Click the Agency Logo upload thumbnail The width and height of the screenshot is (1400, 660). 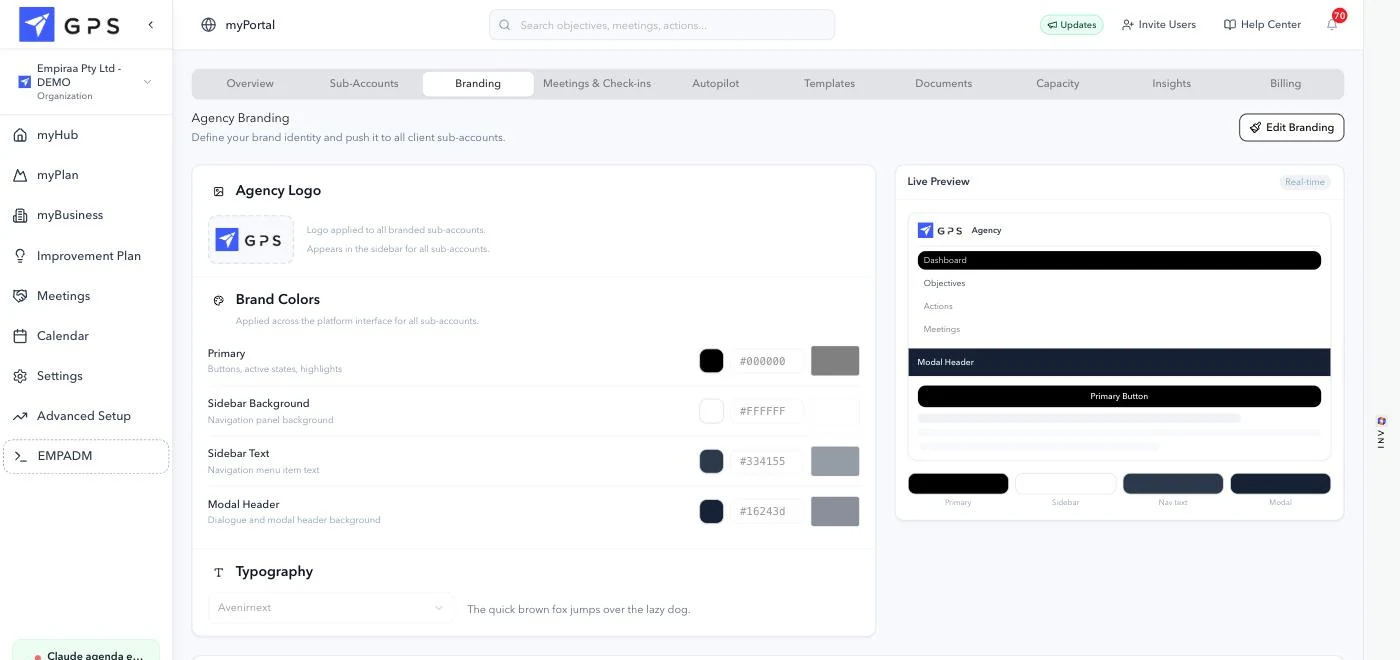pos(251,240)
